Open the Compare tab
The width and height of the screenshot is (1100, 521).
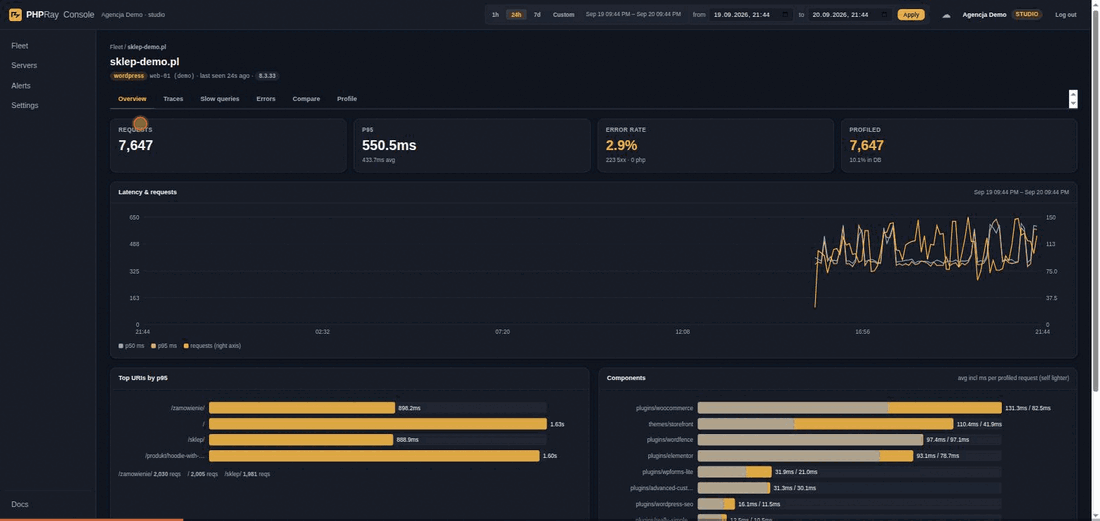pos(306,99)
